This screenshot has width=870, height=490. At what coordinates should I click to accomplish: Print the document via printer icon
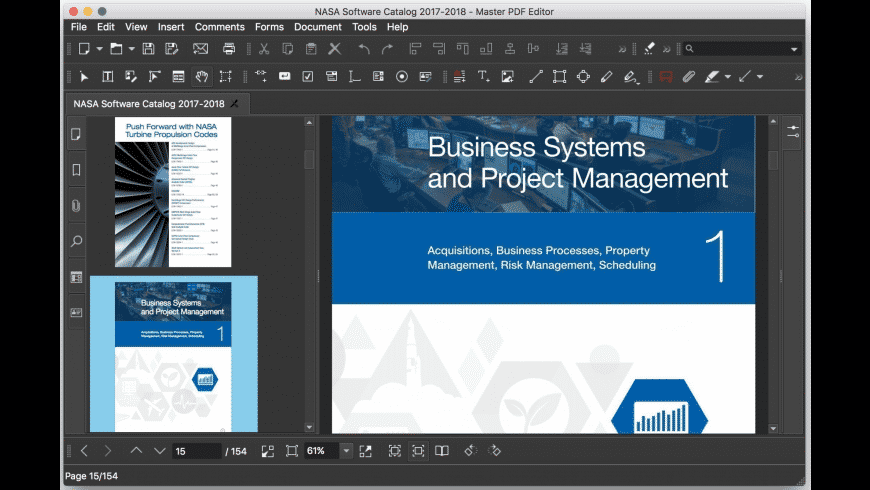(x=229, y=49)
